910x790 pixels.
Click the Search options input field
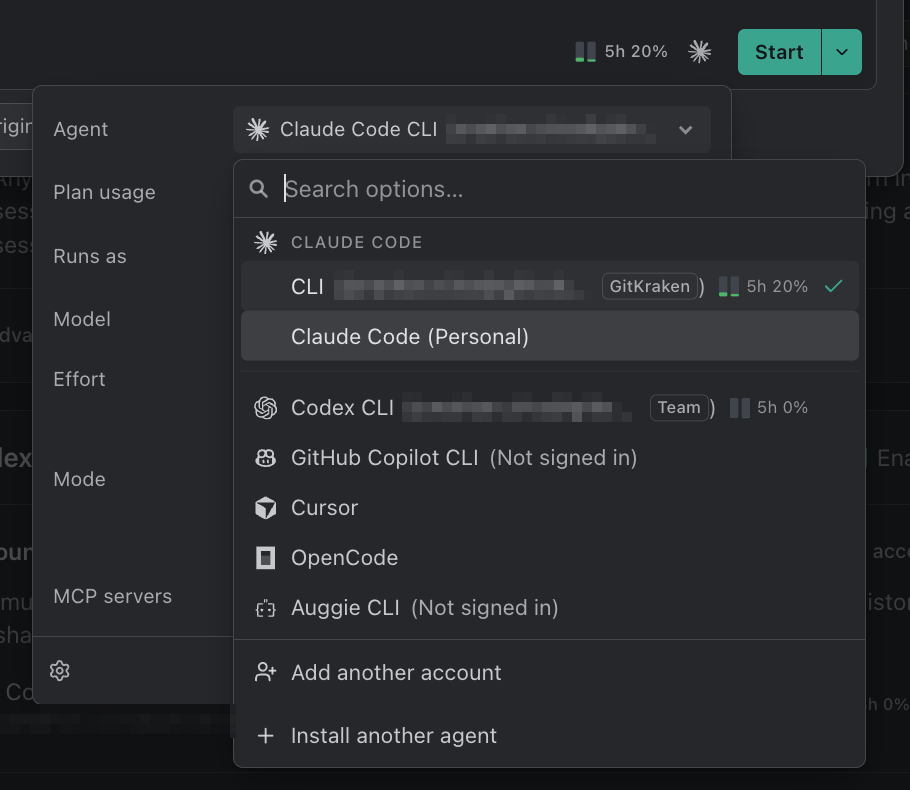click(x=549, y=189)
